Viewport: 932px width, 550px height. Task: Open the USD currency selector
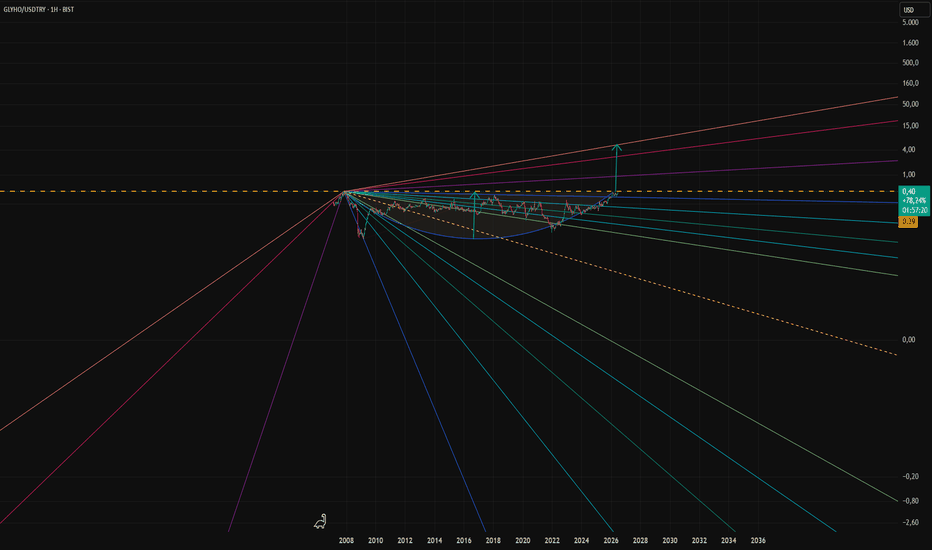914,10
